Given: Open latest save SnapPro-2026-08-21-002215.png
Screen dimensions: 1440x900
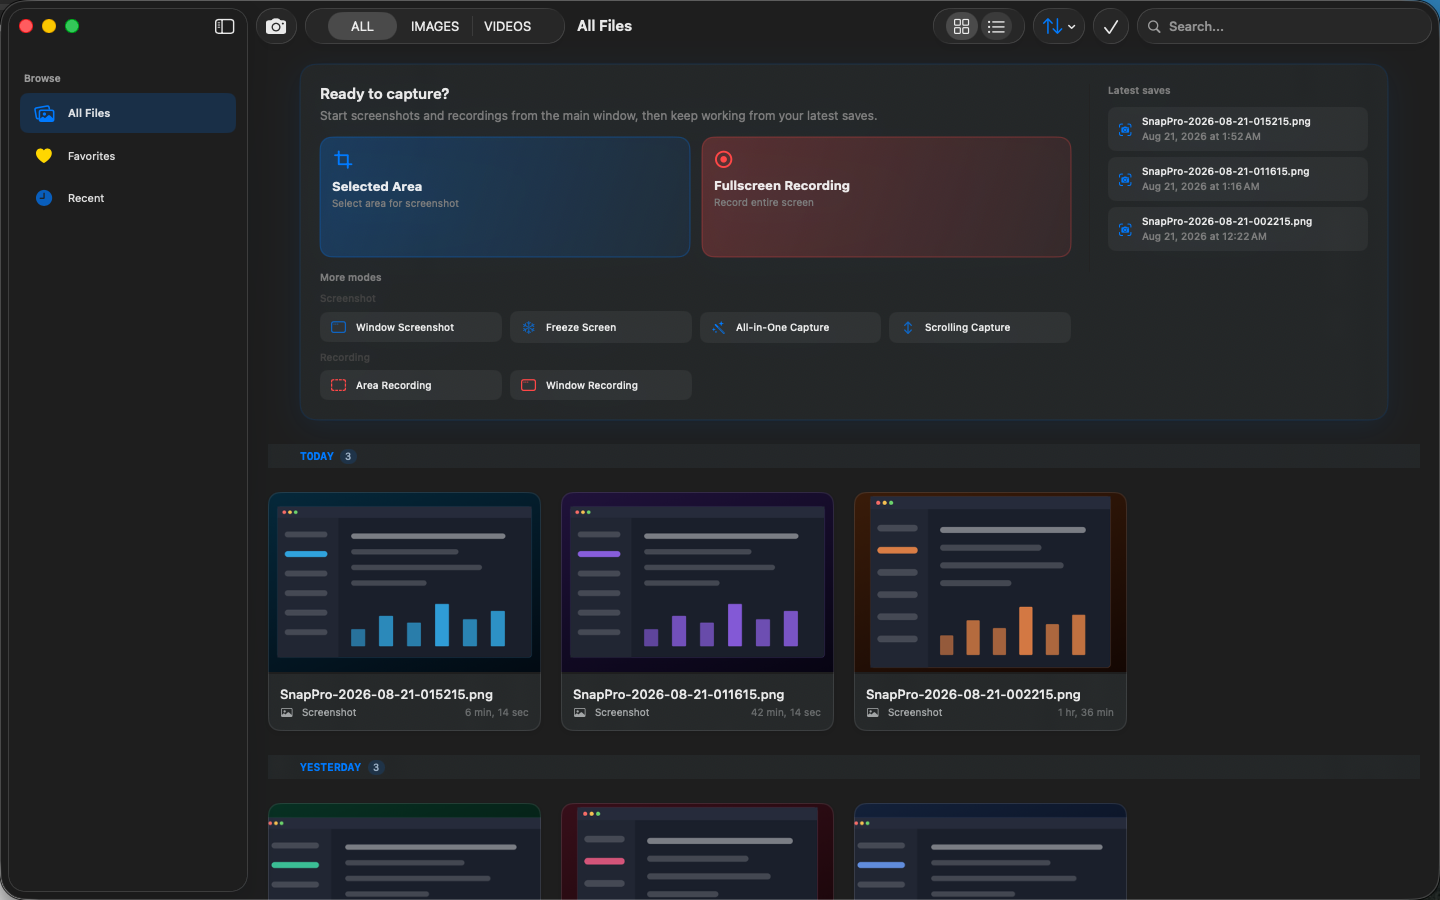Looking at the screenshot, I should point(1237,229).
